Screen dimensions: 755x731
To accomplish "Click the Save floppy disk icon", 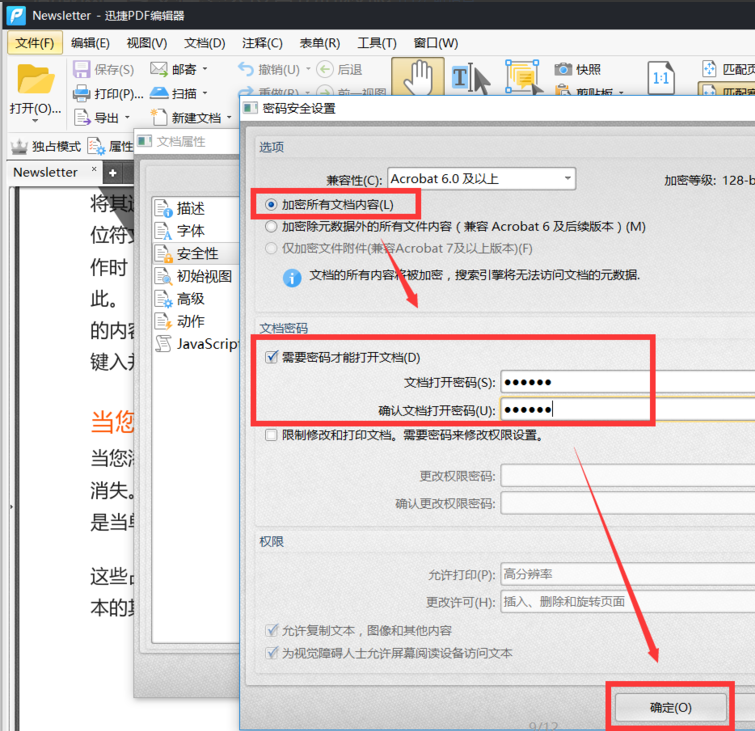I will point(81,69).
